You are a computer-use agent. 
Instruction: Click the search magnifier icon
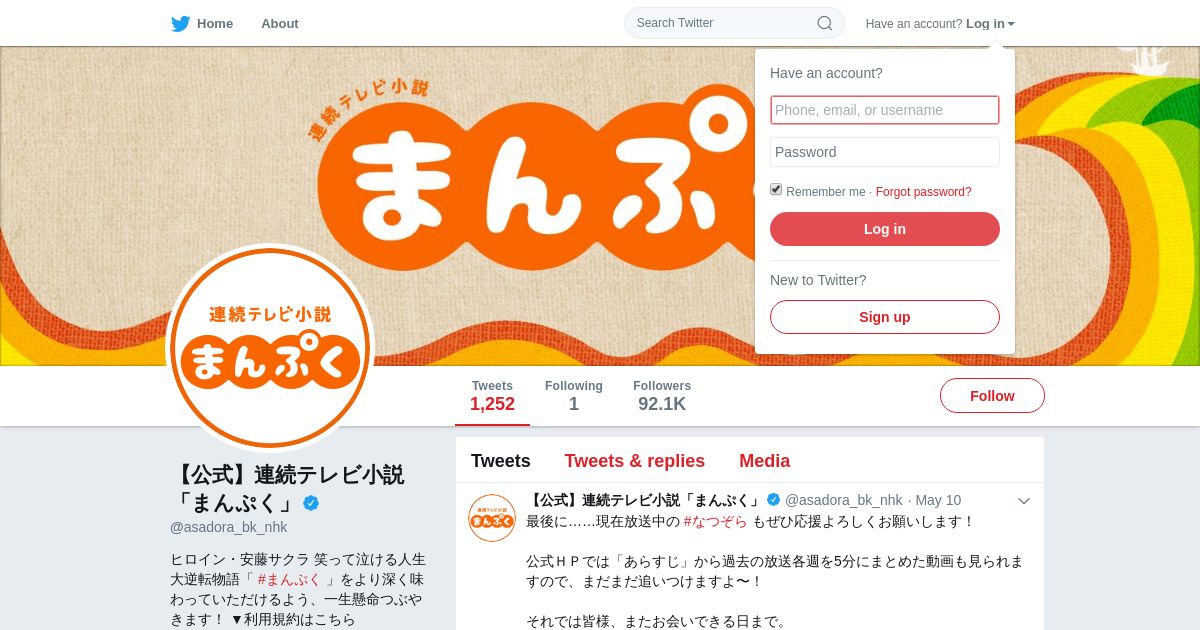(x=825, y=23)
